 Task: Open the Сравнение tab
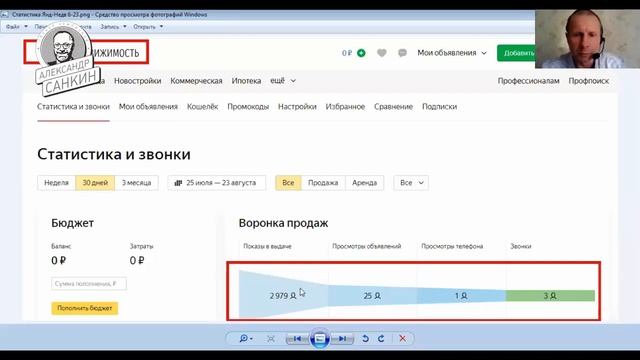(x=393, y=107)
